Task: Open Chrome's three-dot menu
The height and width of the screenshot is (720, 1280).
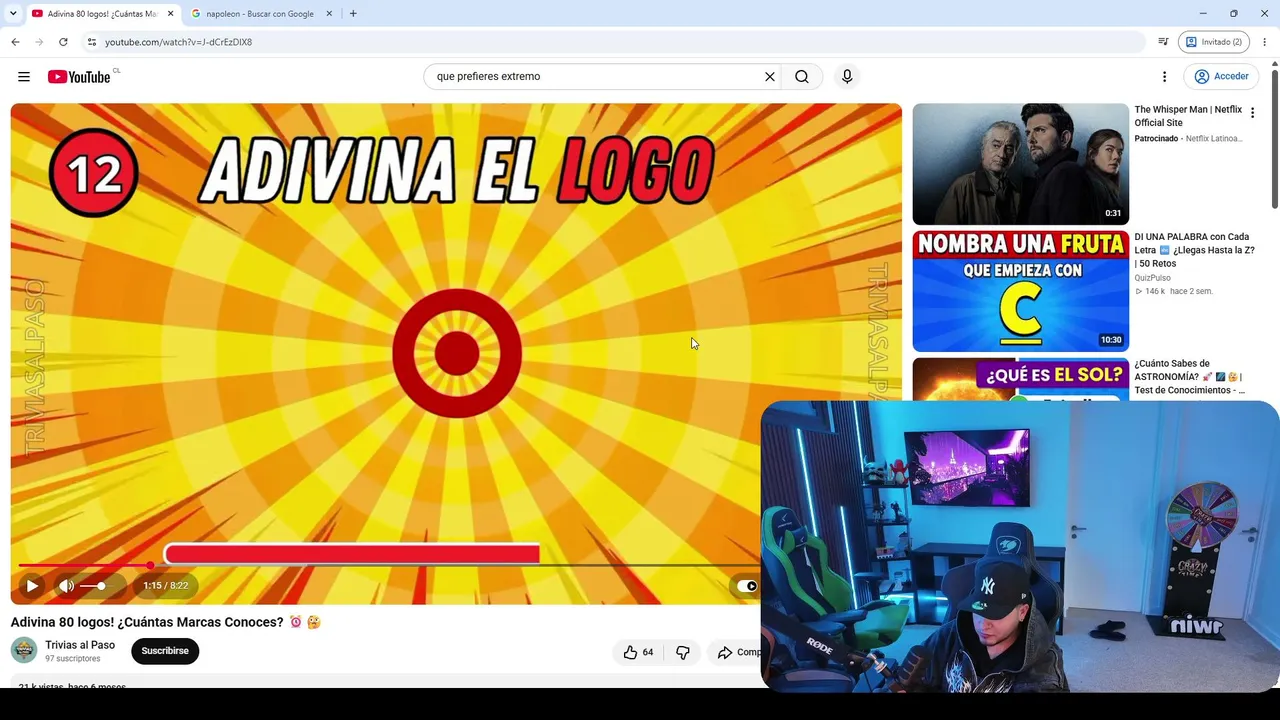Action: point(1265,42)
